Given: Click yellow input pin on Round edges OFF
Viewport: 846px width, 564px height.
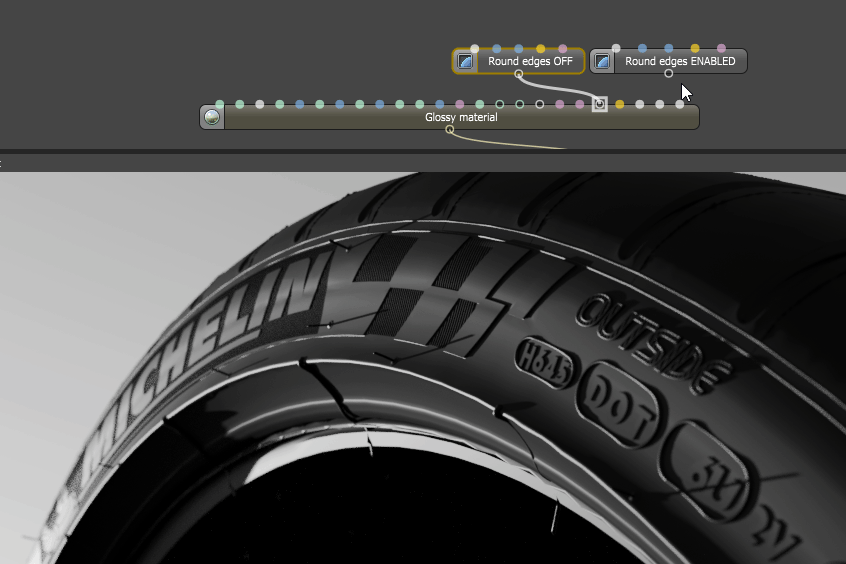Looking at the screenshot, I should coord(541,49).
